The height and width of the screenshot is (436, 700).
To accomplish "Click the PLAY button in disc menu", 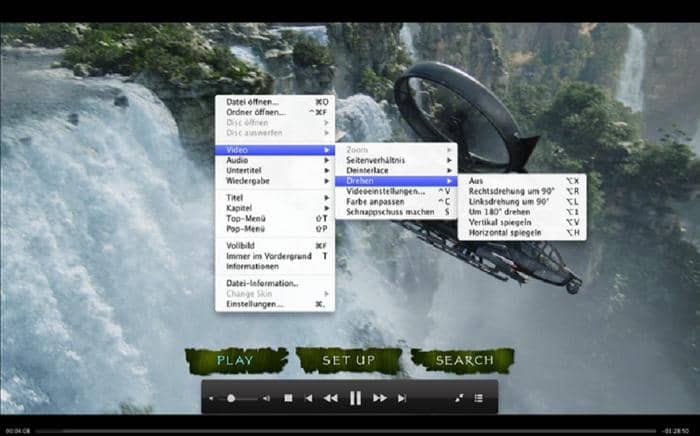I will 237,361.
